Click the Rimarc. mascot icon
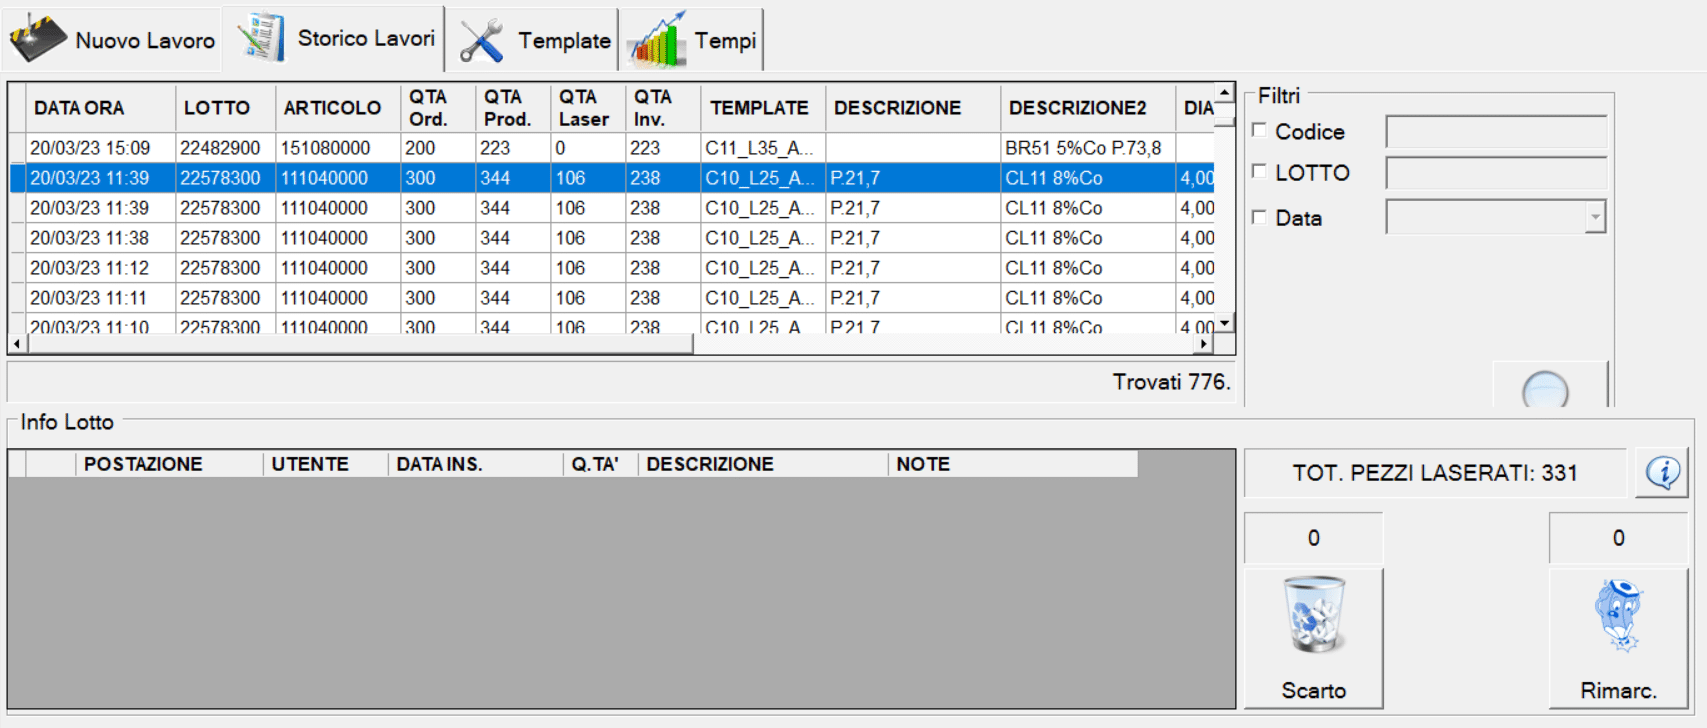Image resolution: width=1707 pixels, height=728 pixels. [1618, 615]
